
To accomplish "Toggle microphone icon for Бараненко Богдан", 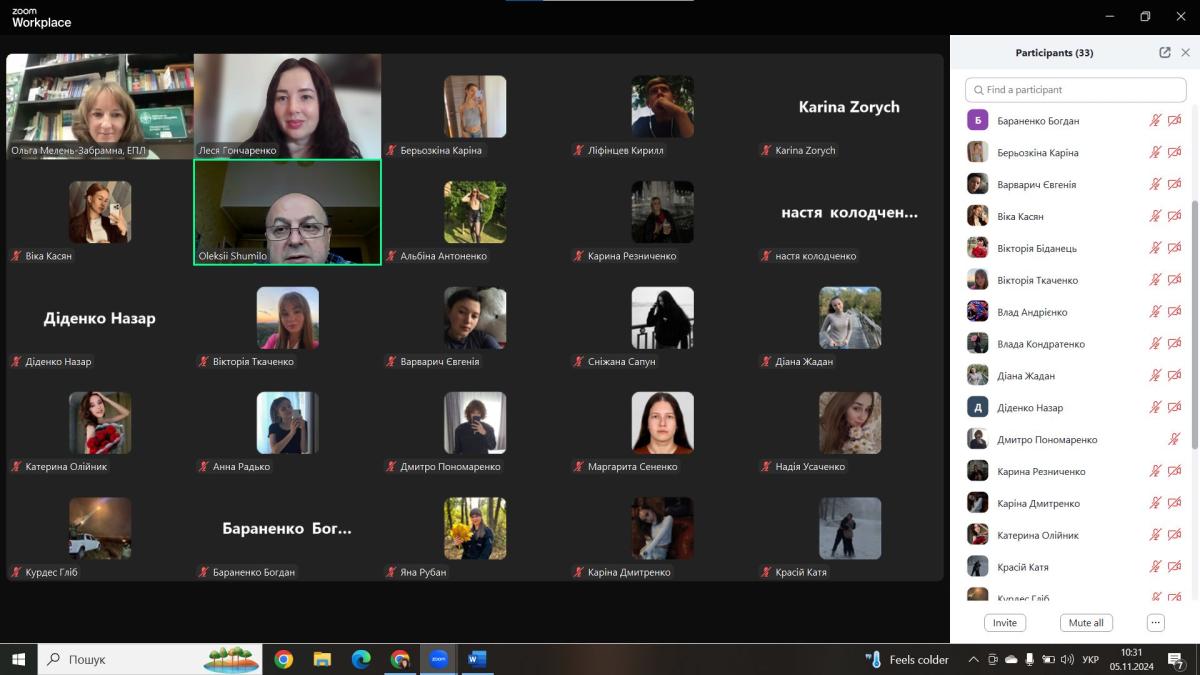I will pyautogui.click(x=1155, y=121).
